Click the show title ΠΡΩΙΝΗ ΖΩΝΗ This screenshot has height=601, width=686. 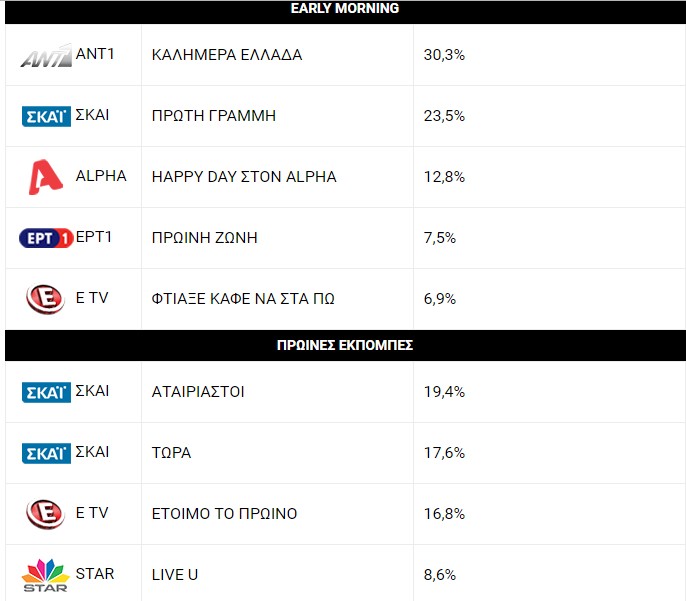[x=205, y=238]
